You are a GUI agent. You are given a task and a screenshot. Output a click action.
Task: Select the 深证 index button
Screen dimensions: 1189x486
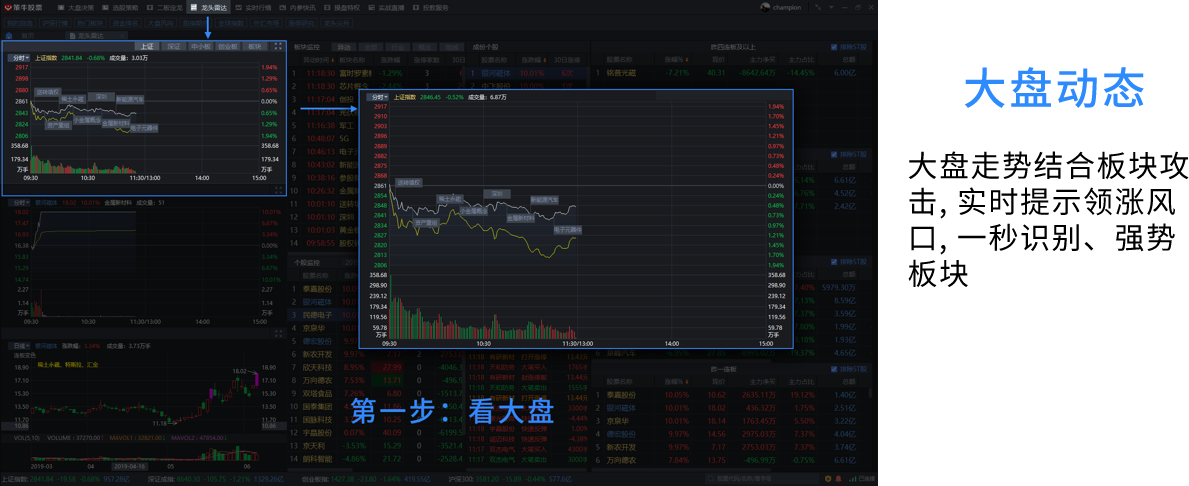click(174, 46)
